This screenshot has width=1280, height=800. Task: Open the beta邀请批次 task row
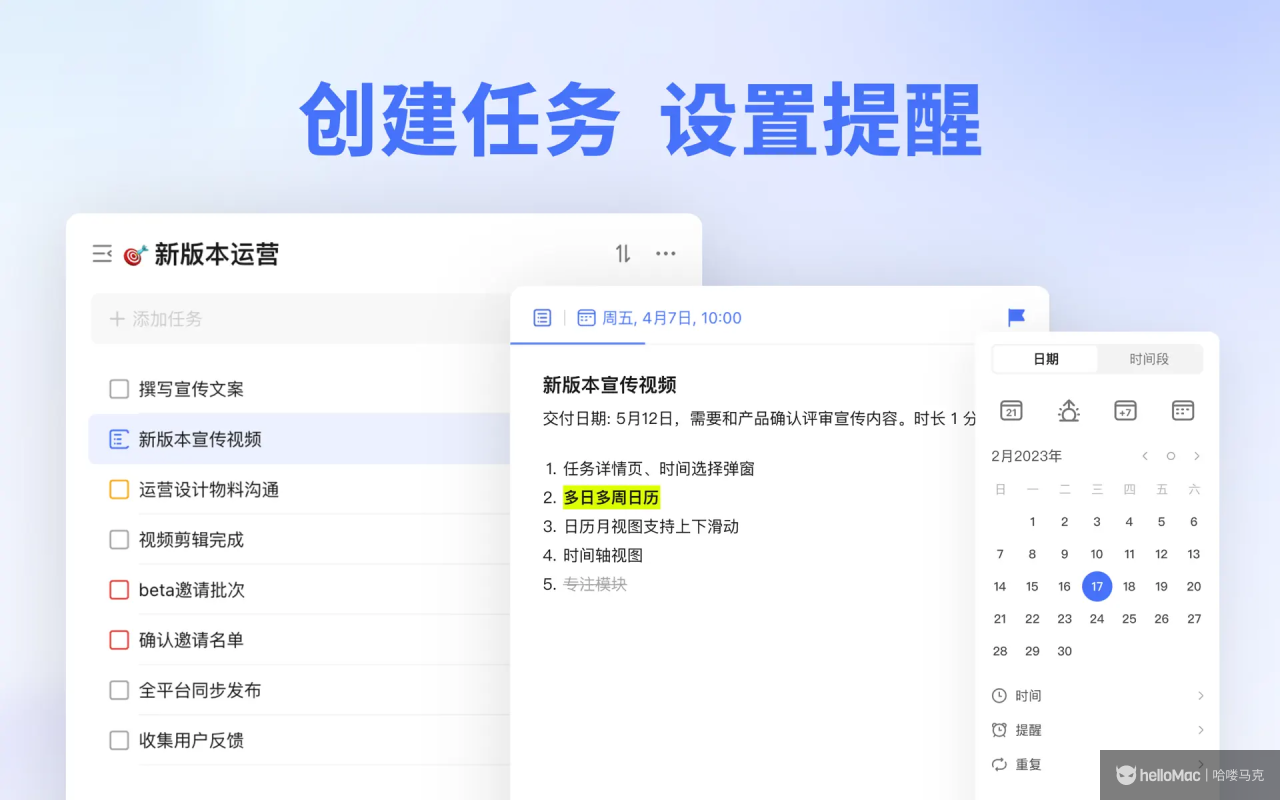pyautogui.click(x=300, y=590)
